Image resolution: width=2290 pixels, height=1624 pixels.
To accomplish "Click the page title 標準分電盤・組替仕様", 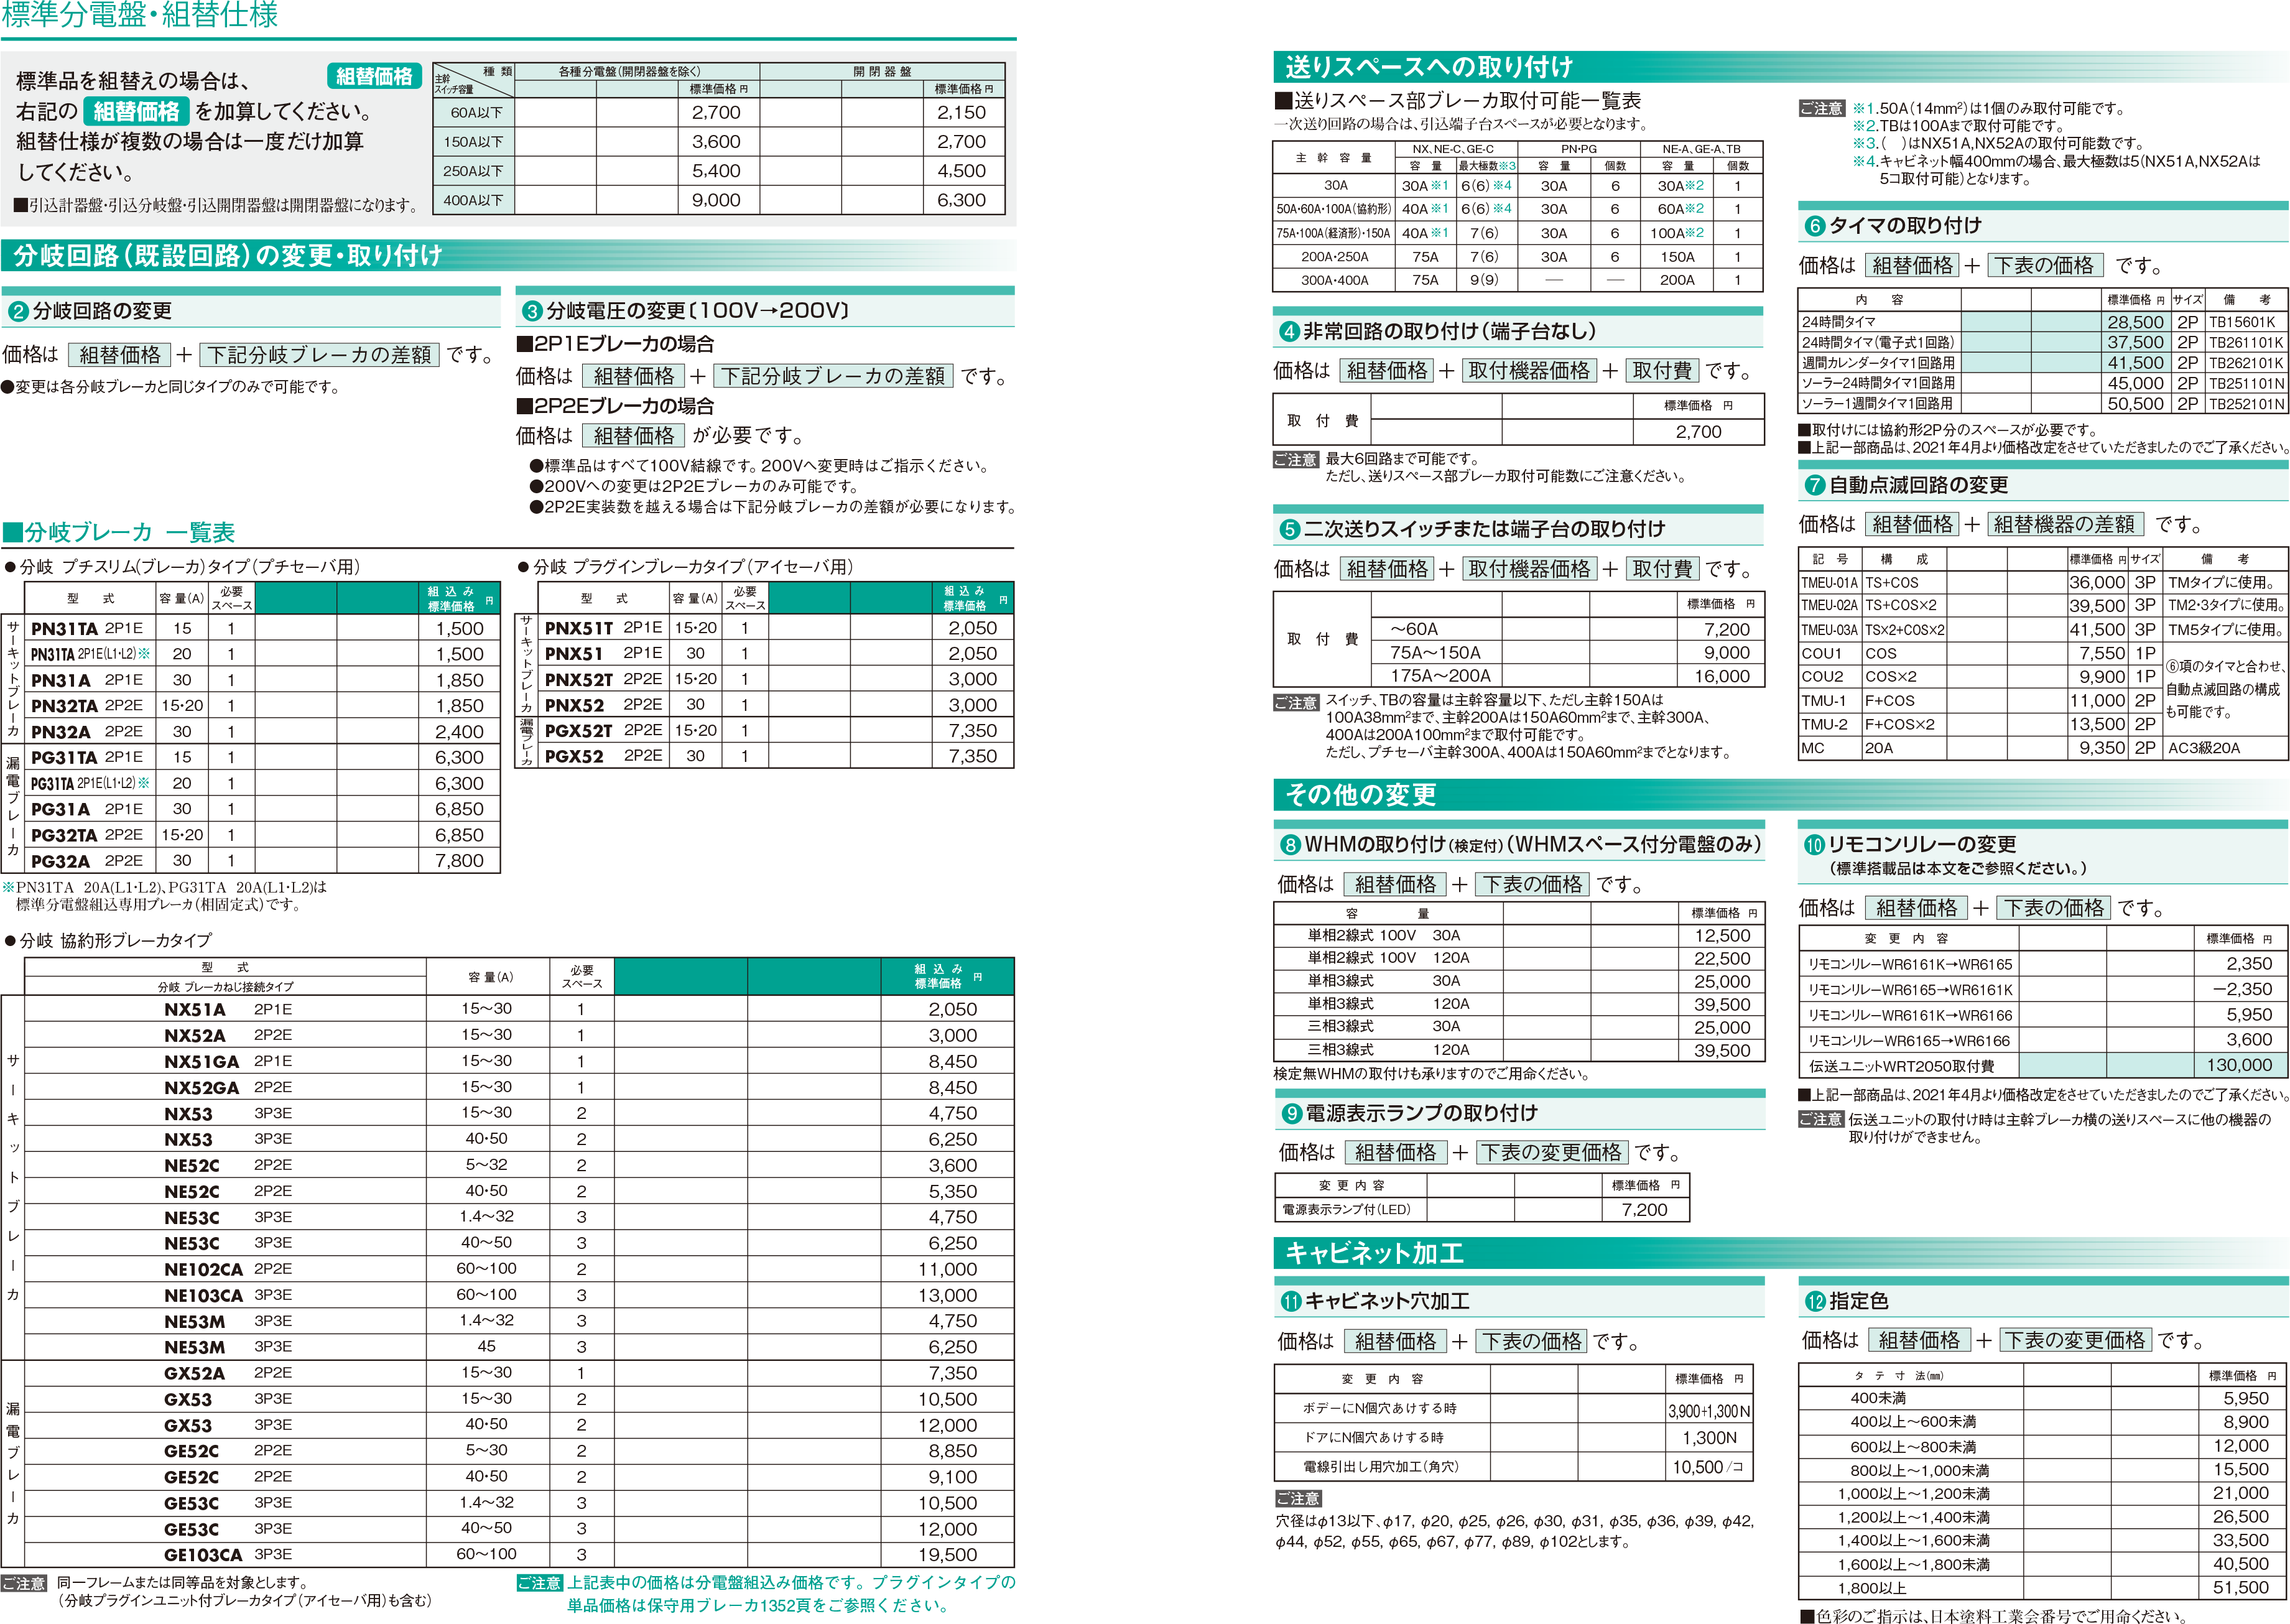I will pyautogui.click(x=140, y=14).
